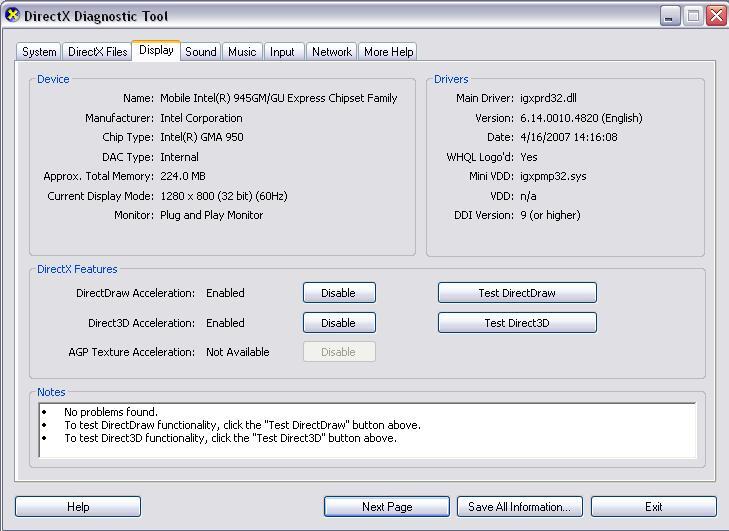Click DDI Version '9 (or higher)'
The height and width of the screenshot is (531, 729).
(x=550, y=215)
